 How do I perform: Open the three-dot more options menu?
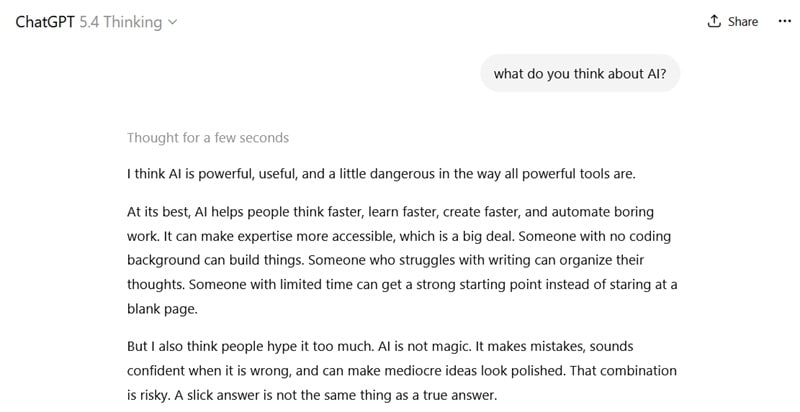[784, 21]
